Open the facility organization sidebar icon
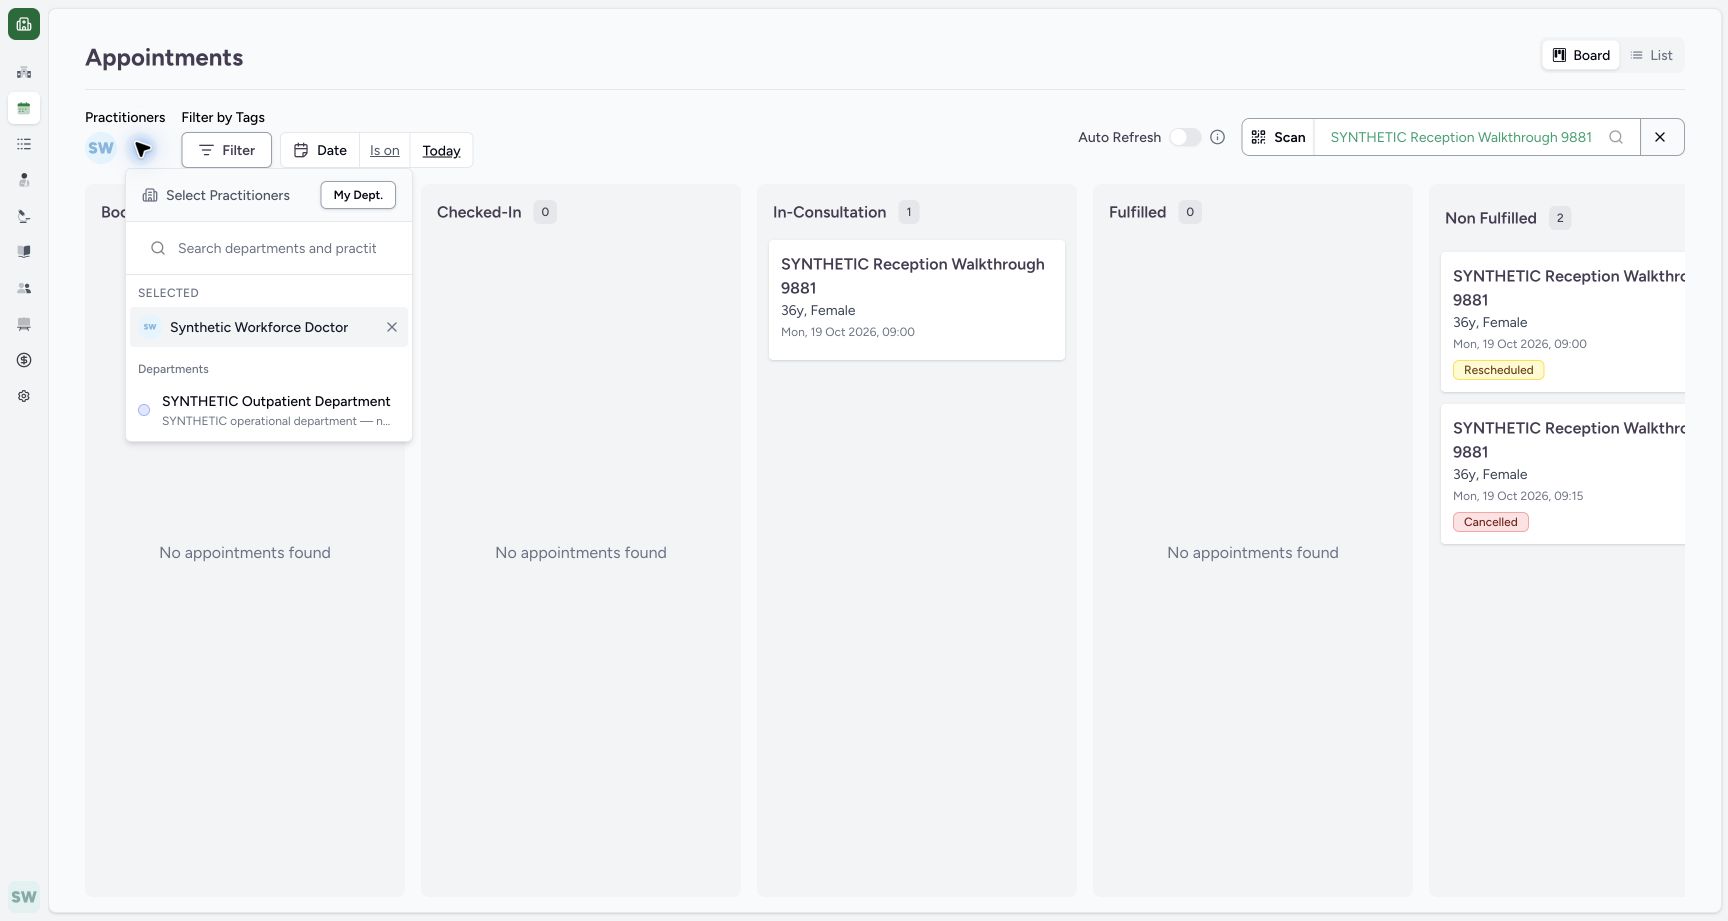 (x=24, y=72)
